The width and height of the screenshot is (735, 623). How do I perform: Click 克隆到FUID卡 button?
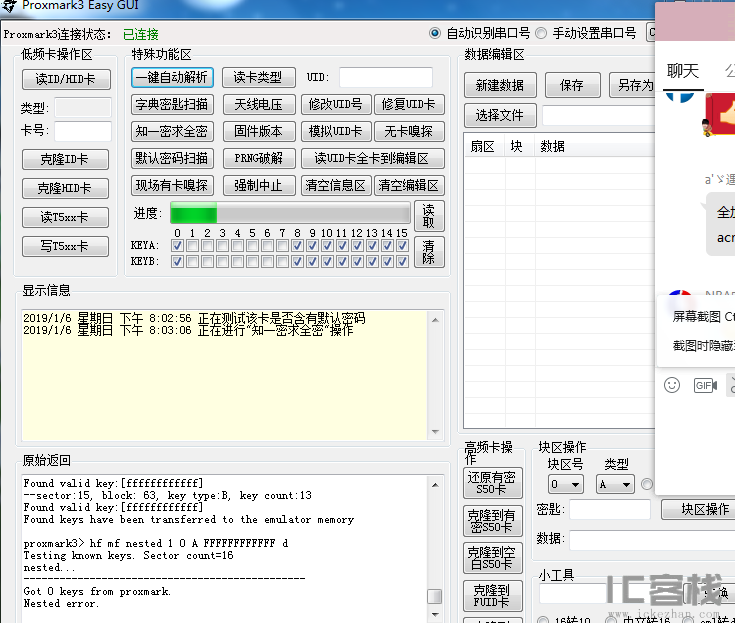pos(493,596)
